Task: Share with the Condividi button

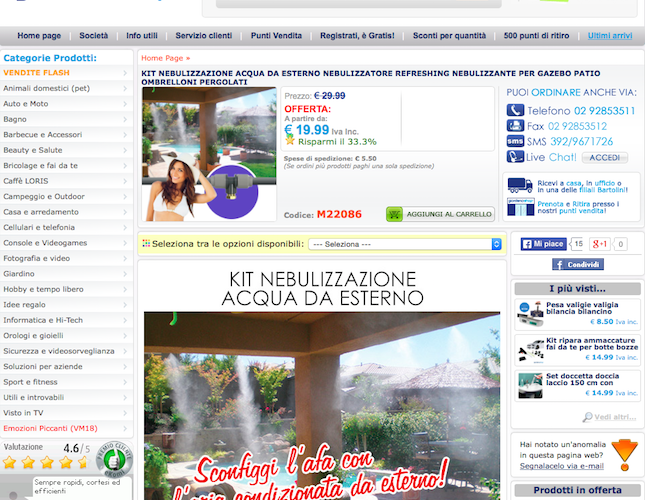Action: point(578,264)
